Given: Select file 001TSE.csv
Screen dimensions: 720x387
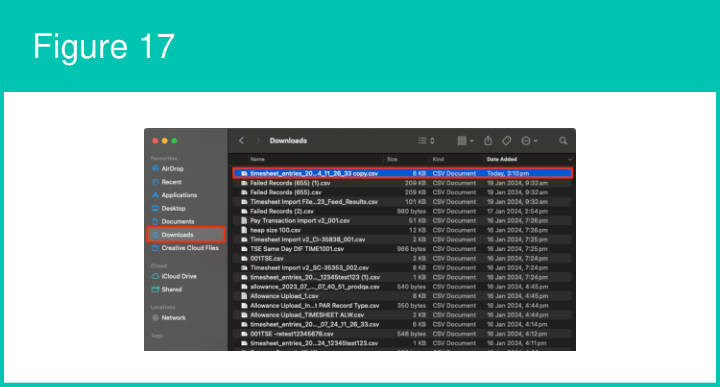Looking at the screenshot, I should 403,258.
